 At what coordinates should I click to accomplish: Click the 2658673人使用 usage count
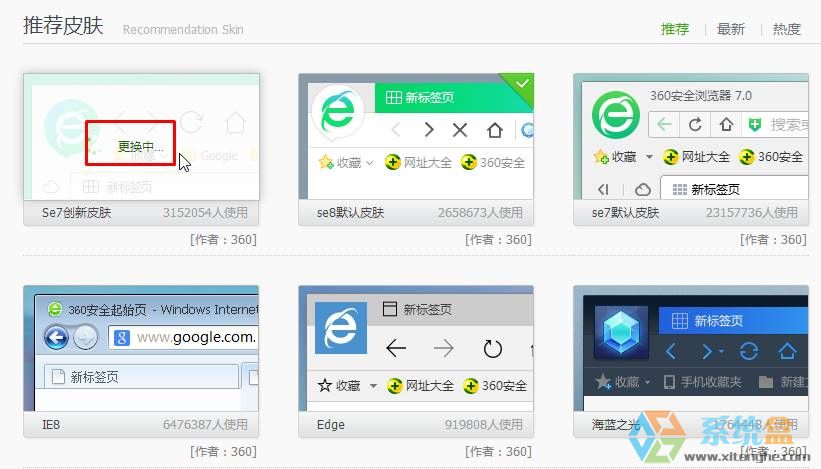click(x=480, y=213)
